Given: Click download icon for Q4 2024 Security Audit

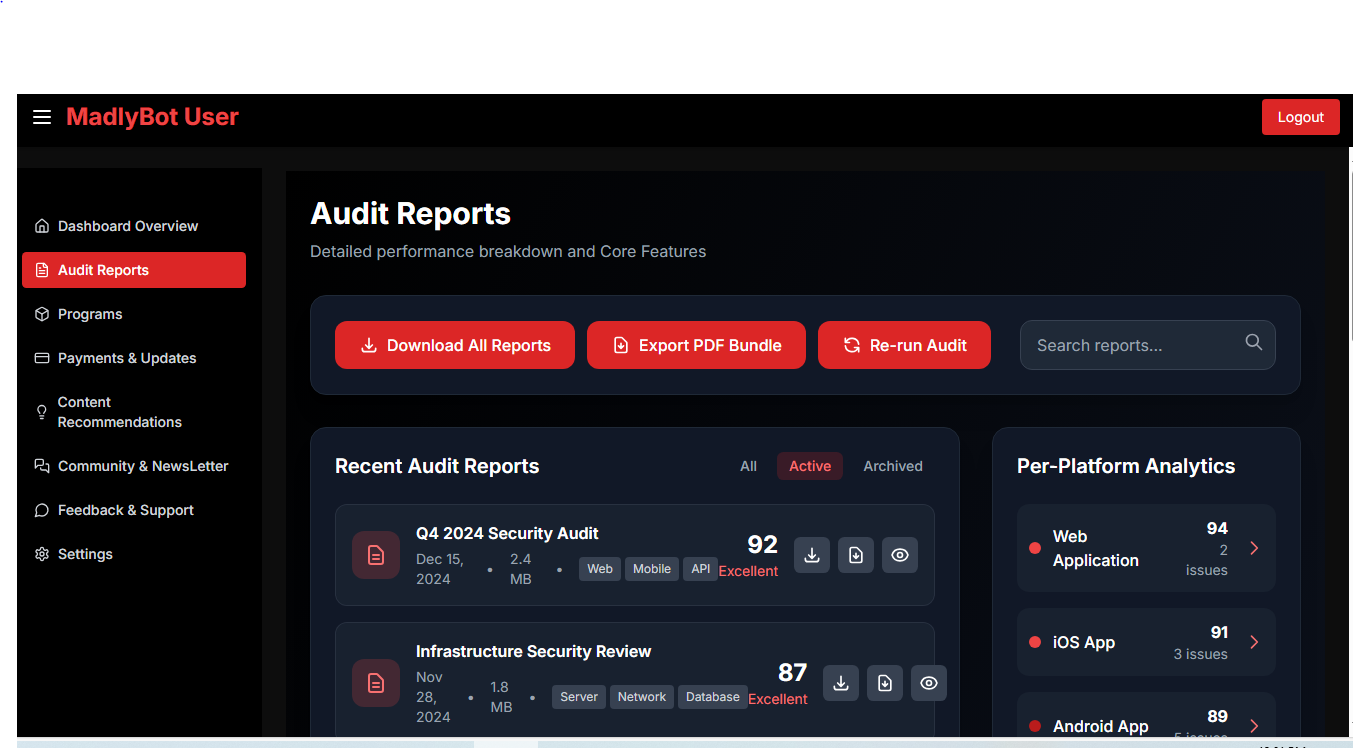Looking at the screenshot, I should tap(812, 555).
